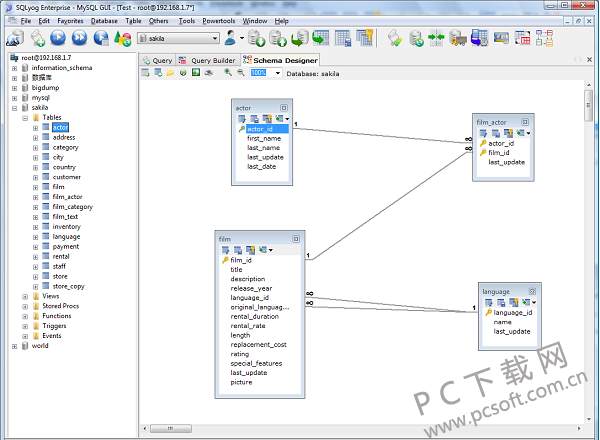Viewport: 600px width, 440px height.
Task: Select the Stored Procs folder
Action: (60, 306)
